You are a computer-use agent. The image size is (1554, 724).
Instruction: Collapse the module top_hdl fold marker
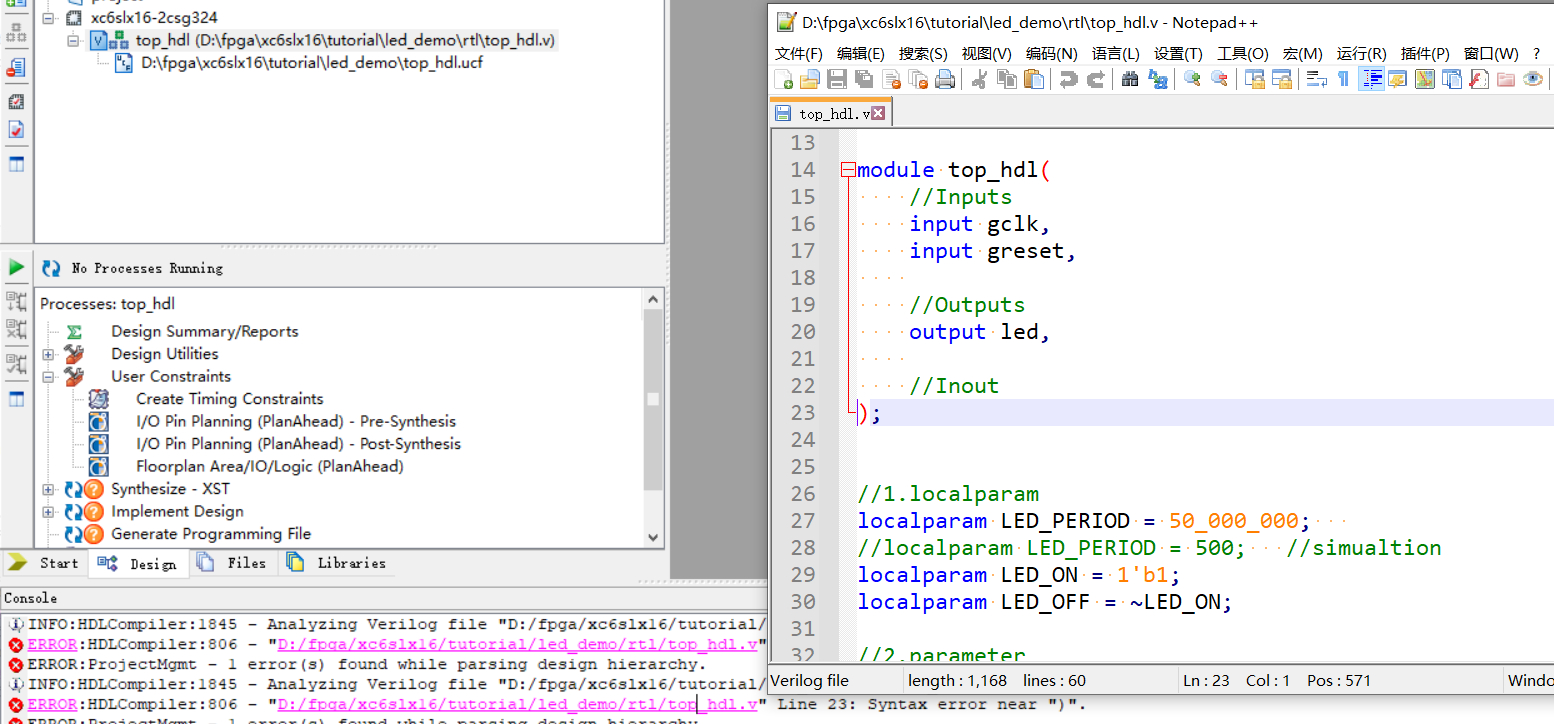point(848,170)
